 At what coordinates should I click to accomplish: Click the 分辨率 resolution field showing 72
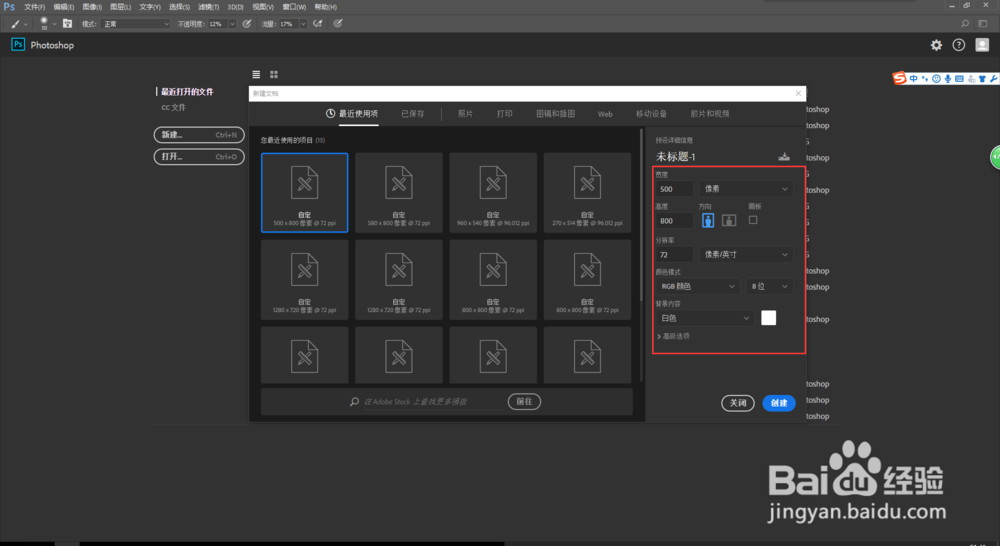(675, 255)
